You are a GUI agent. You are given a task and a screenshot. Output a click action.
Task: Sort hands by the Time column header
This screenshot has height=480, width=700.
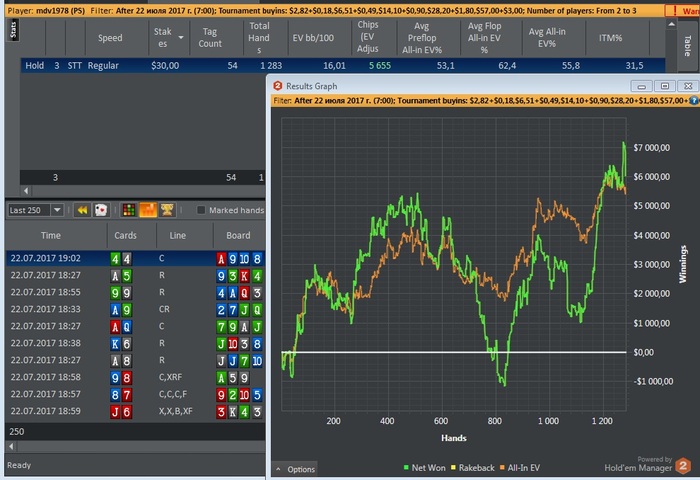51,235
